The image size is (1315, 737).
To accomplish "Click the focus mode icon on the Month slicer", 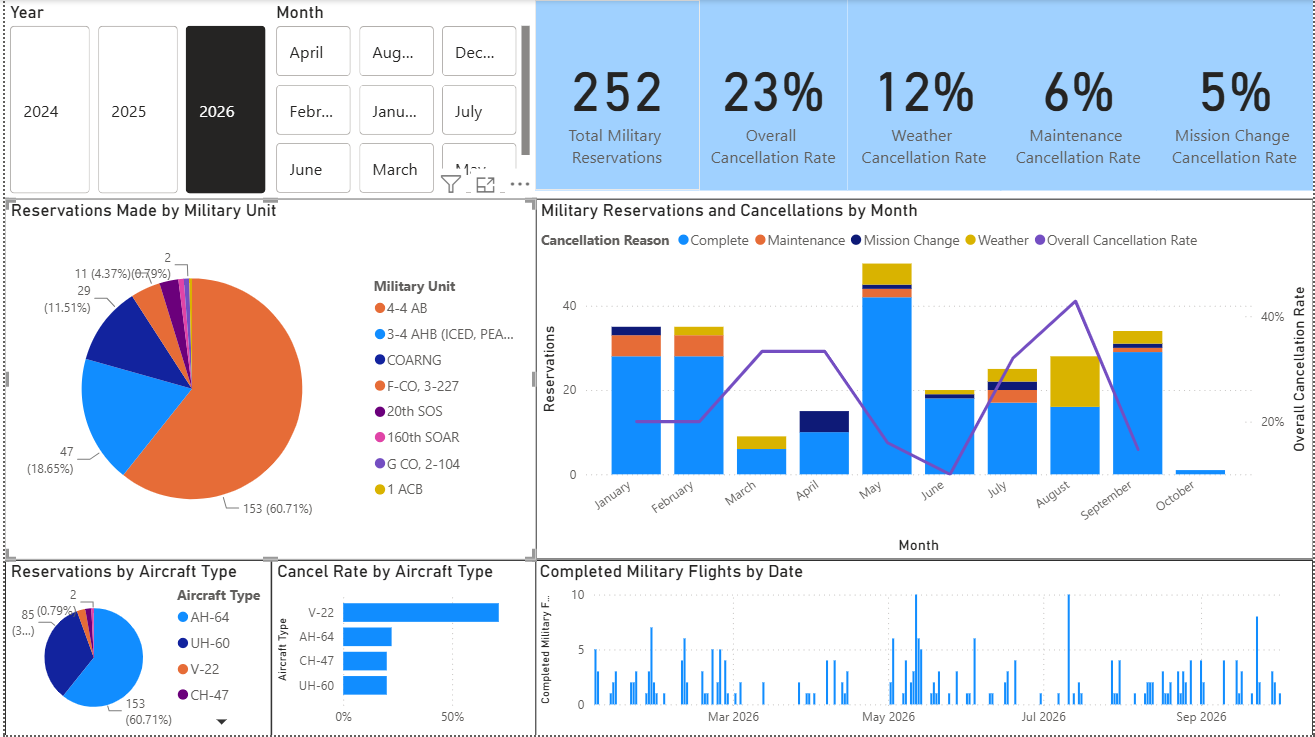I will pos(486,184).
